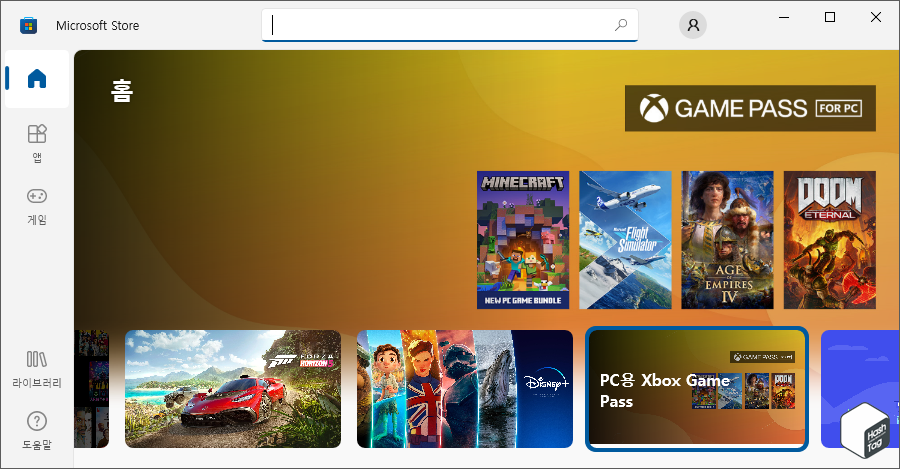Open the Minecraft game cover

point(523,240)
